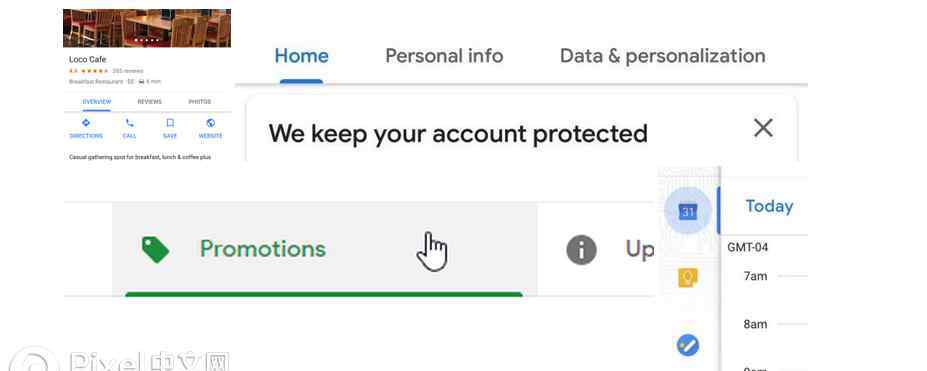Select the Updates info circle icon

(x=581, y=250)
